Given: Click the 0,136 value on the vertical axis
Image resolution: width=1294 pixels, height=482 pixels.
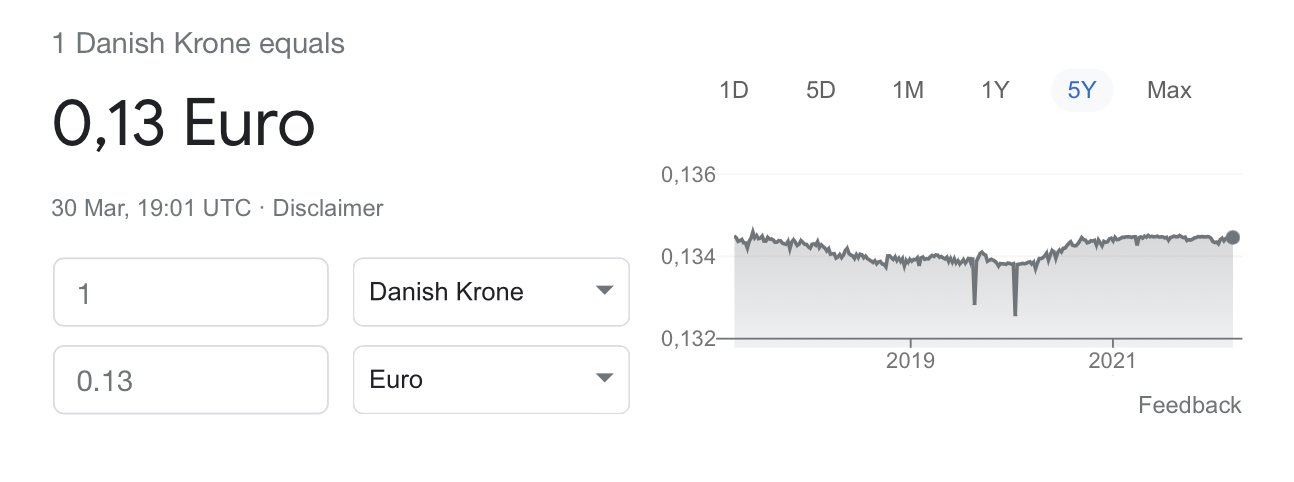Looking at the screenshot, I should [x=689, y=176].
